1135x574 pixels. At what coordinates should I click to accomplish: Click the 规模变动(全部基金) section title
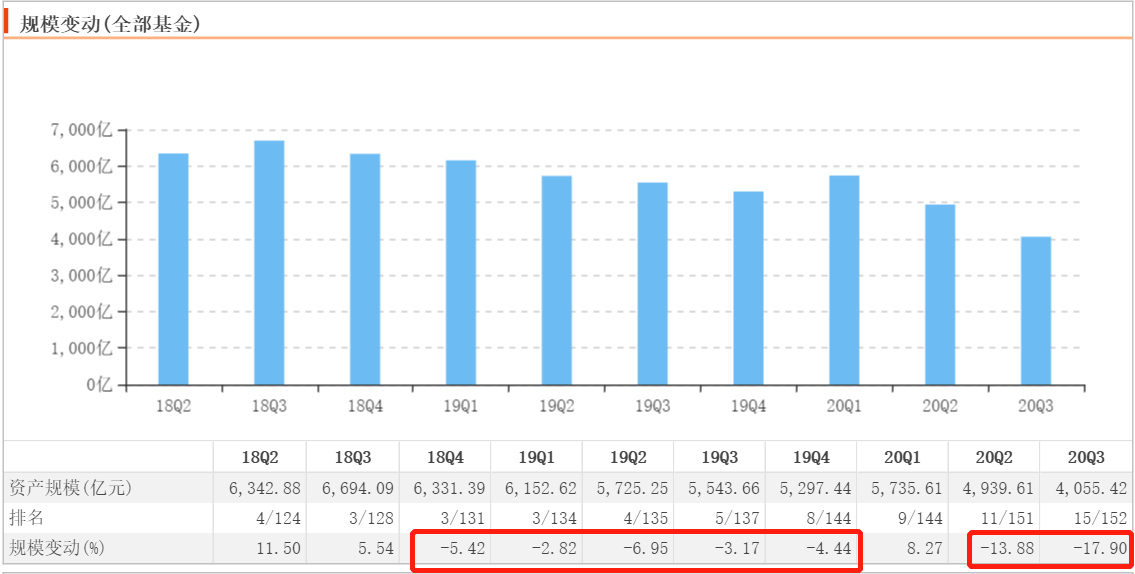(110, 23)
